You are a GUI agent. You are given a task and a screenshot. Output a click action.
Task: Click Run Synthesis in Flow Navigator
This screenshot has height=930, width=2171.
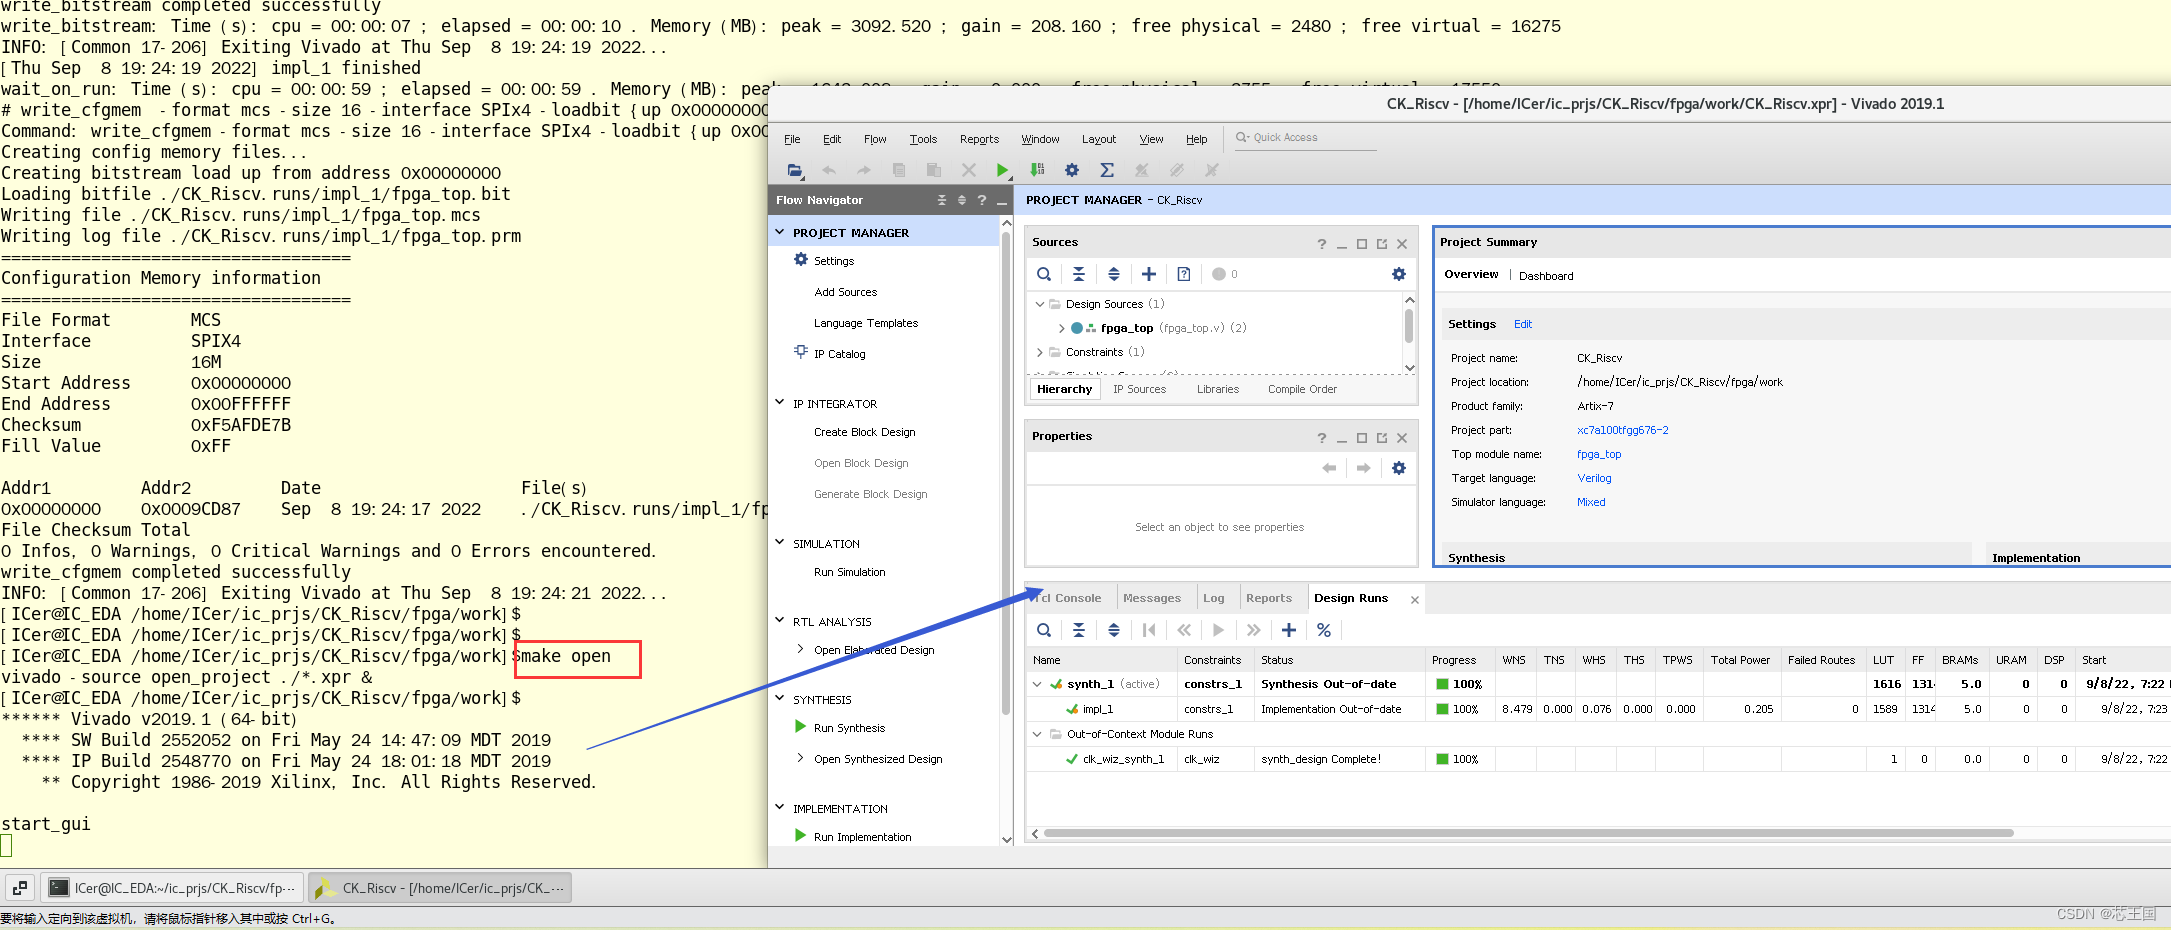click(849, 728)
